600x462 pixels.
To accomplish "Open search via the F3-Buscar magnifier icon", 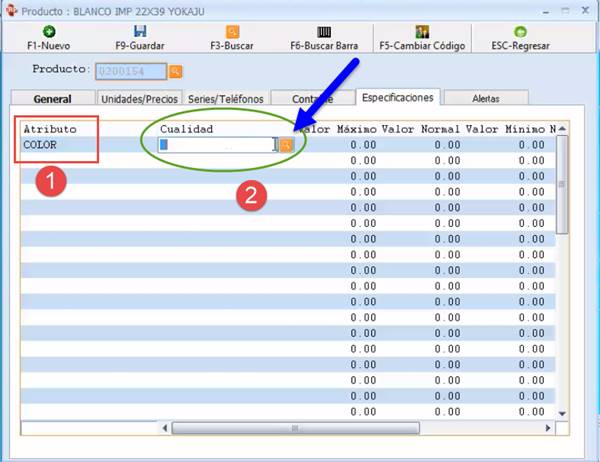I will click(x=232, y=32).
